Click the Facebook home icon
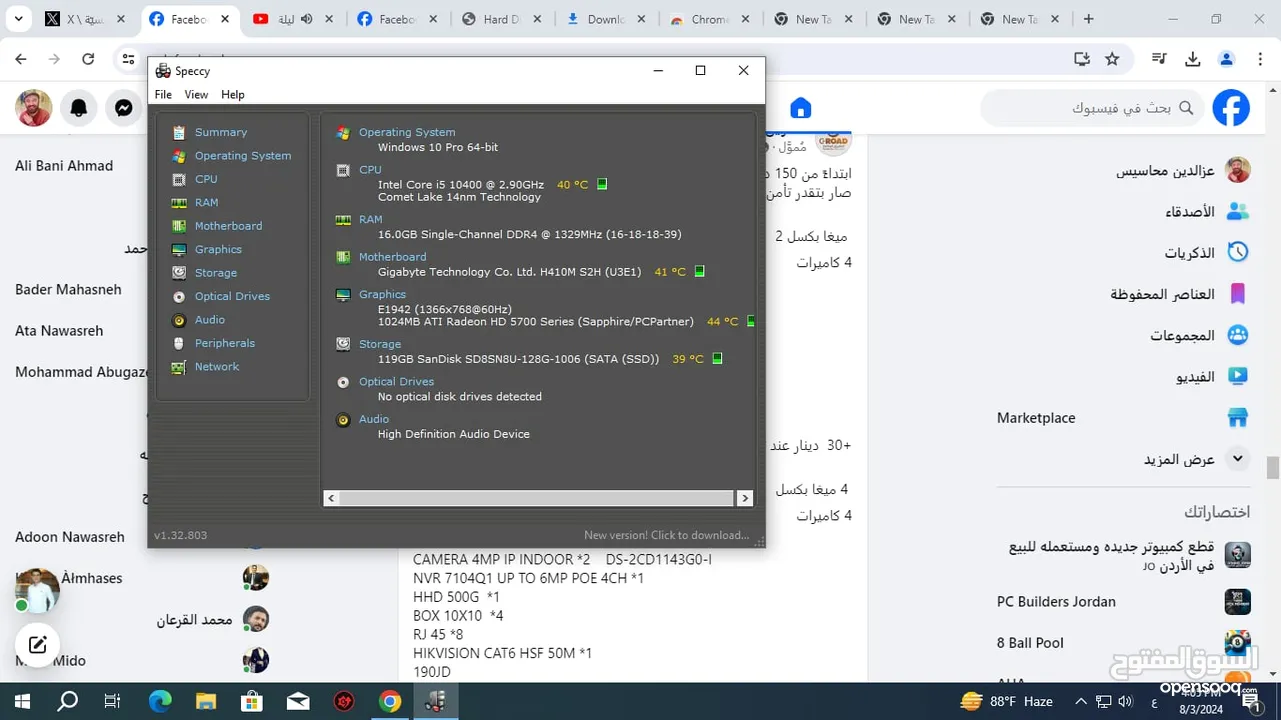The height and width of the screenshot is (720, 1281). point(800,108)
